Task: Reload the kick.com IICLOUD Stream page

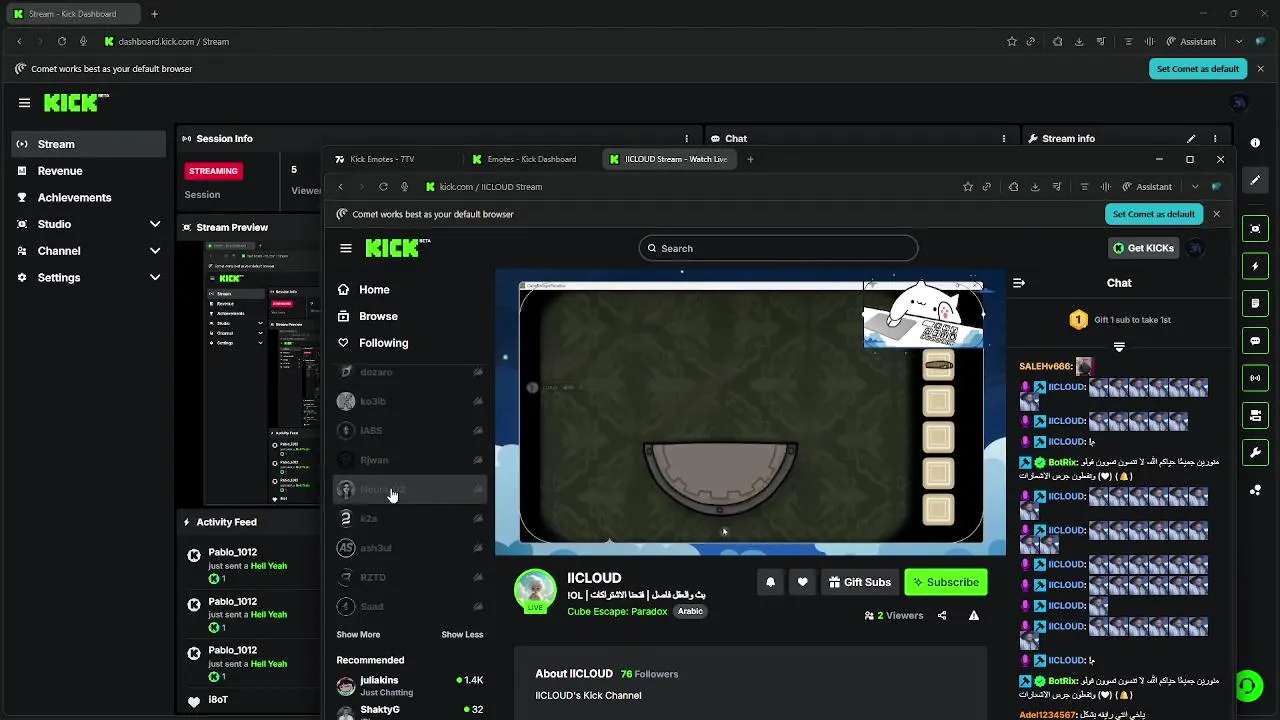Action: coord(383,187)
